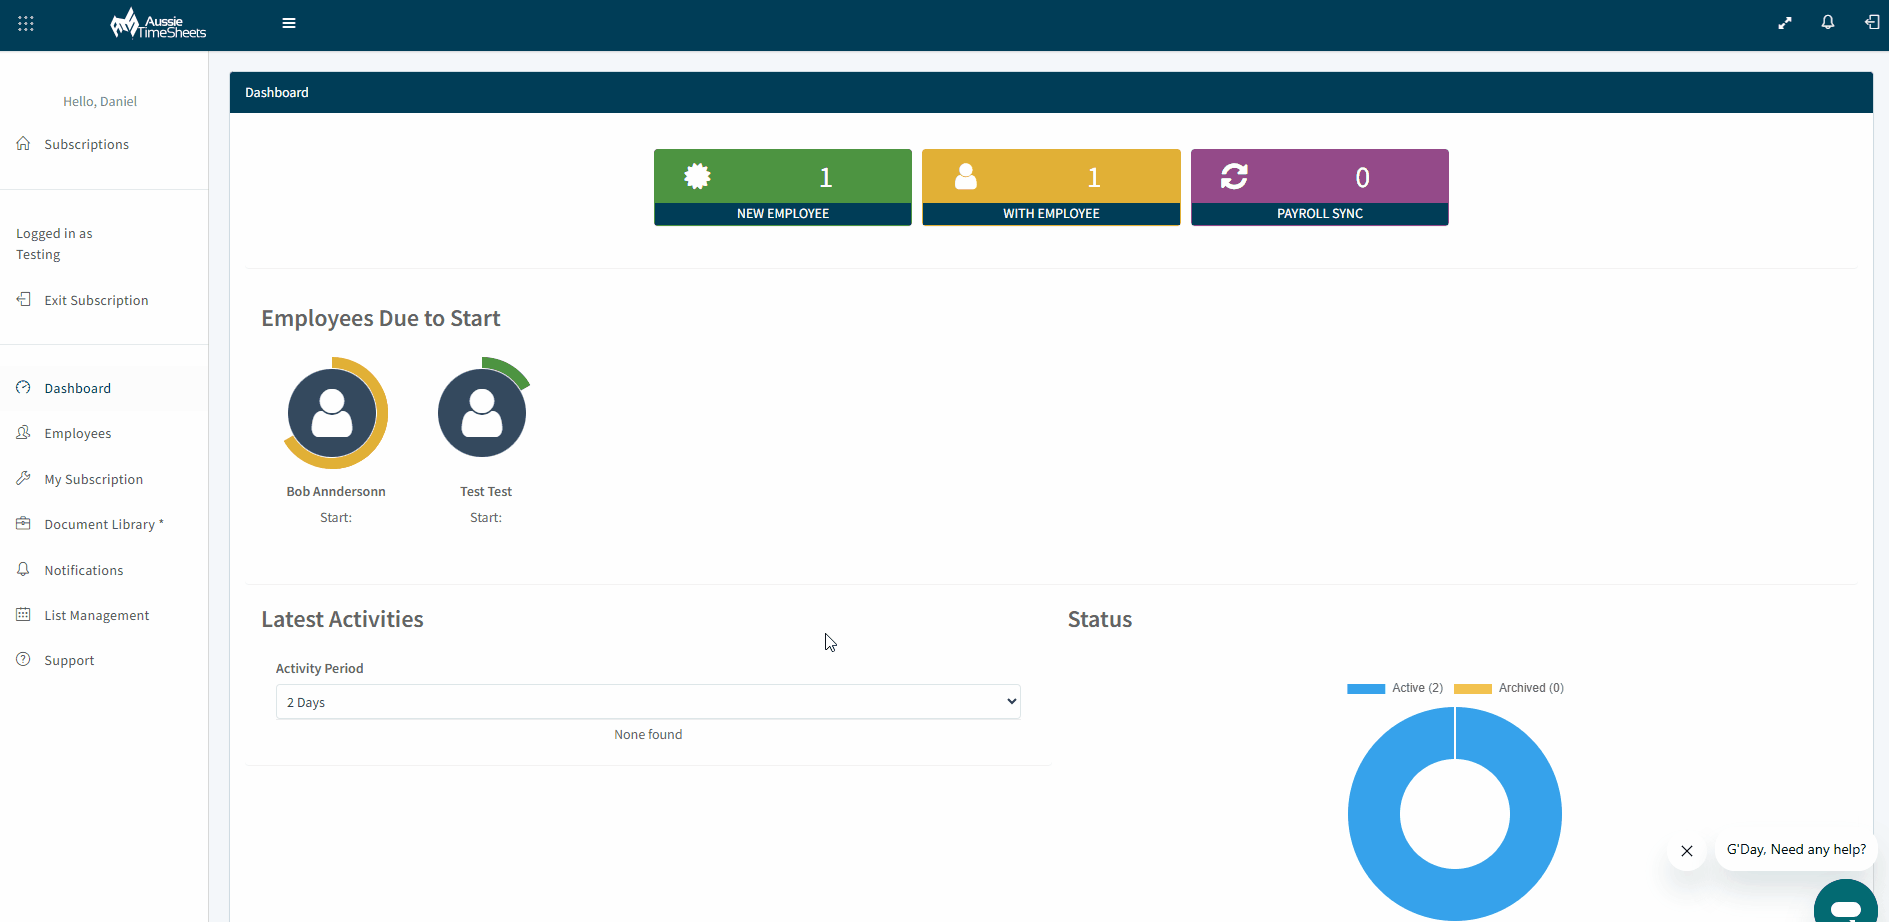Click the None found message

point(648,734)
